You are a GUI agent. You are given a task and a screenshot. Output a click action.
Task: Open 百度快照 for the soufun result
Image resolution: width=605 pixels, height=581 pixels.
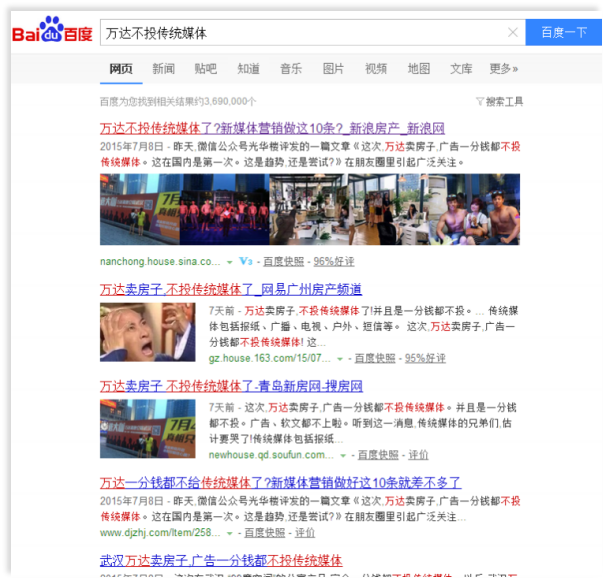(x=378, y=455)
